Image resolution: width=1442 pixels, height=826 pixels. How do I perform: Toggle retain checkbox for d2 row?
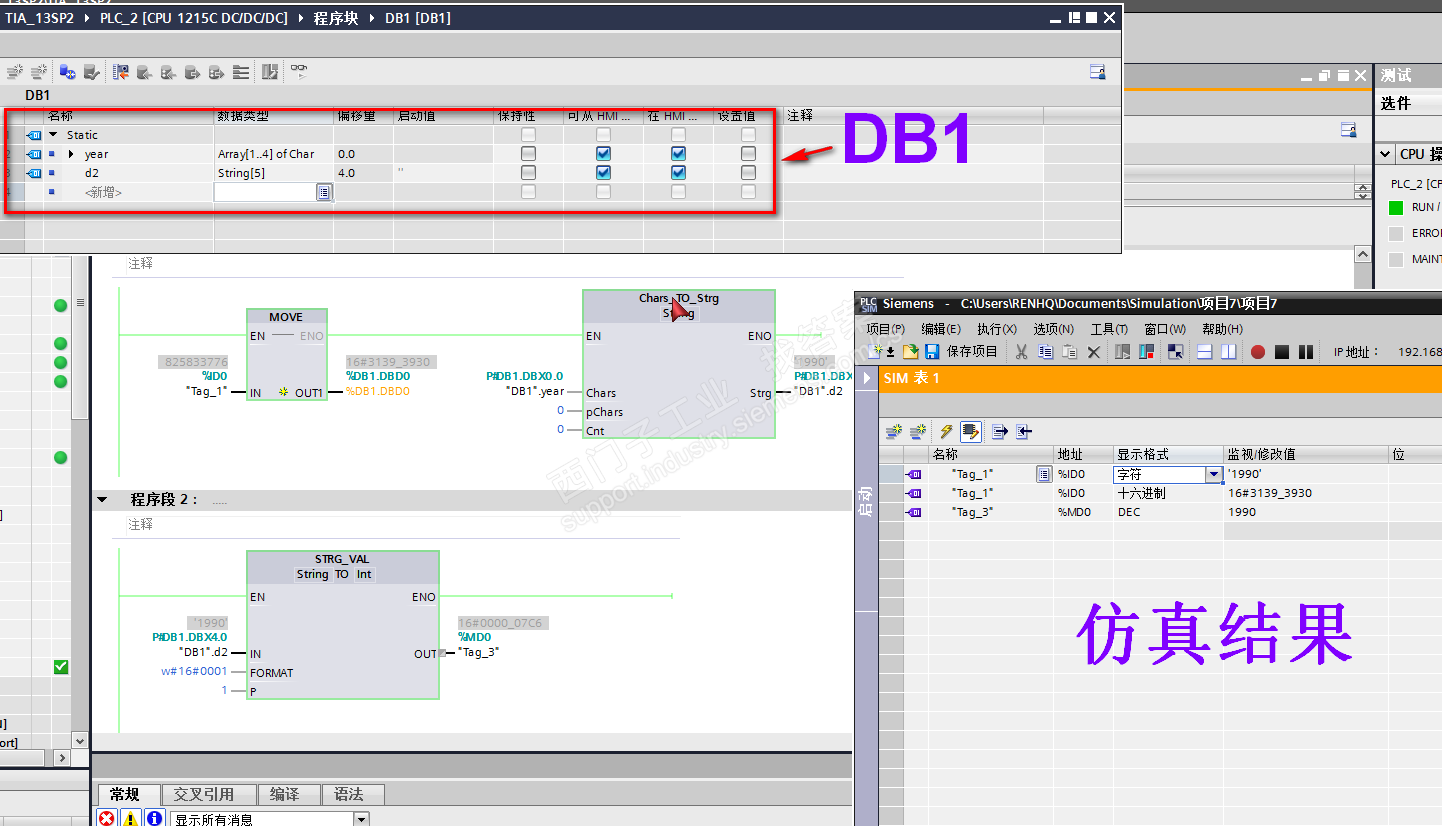click(x=528, y=173)
